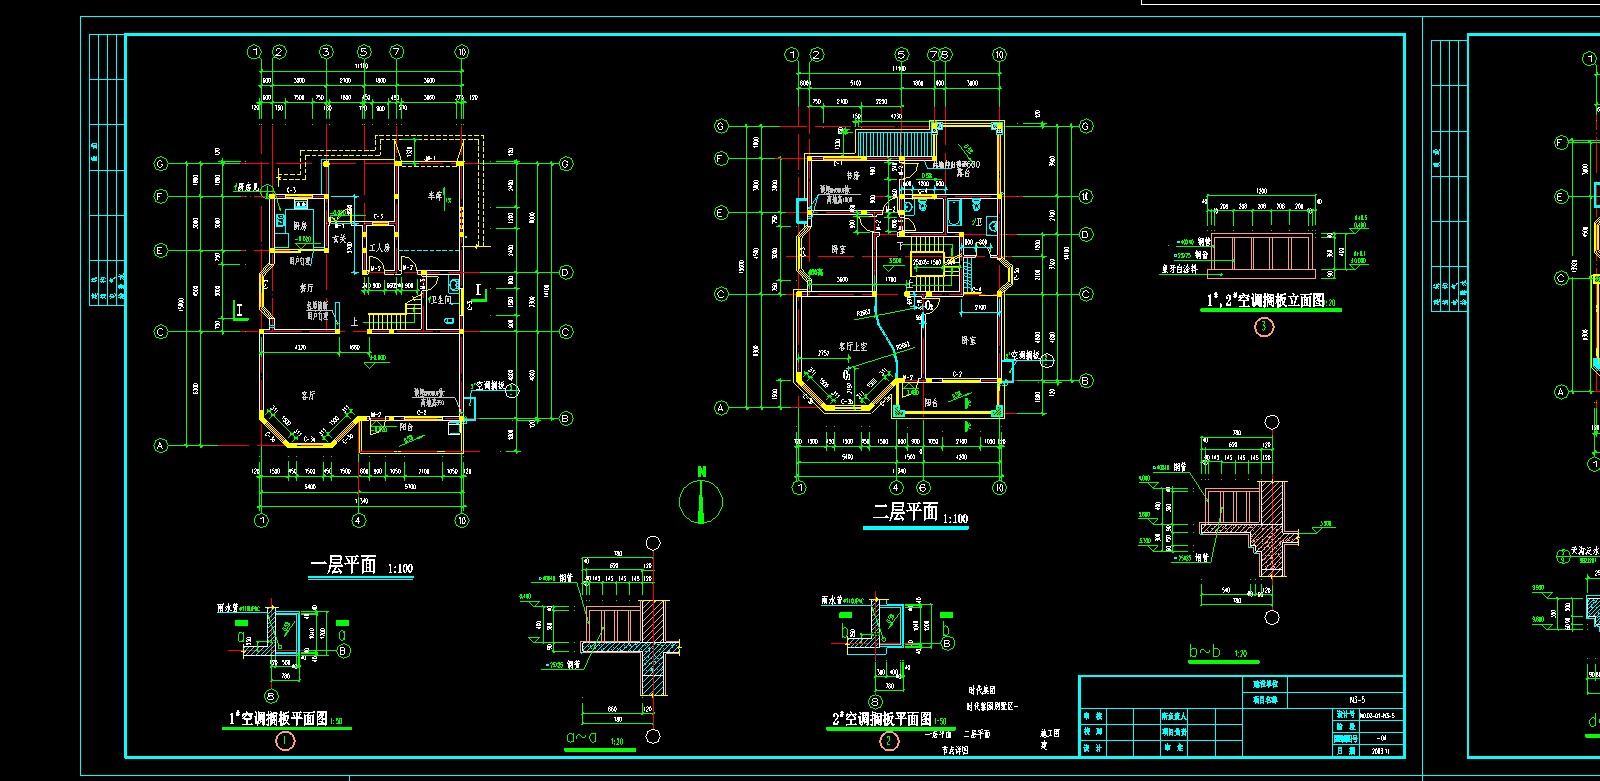Select the 书房 label on second-floor plan

[853, 176]
